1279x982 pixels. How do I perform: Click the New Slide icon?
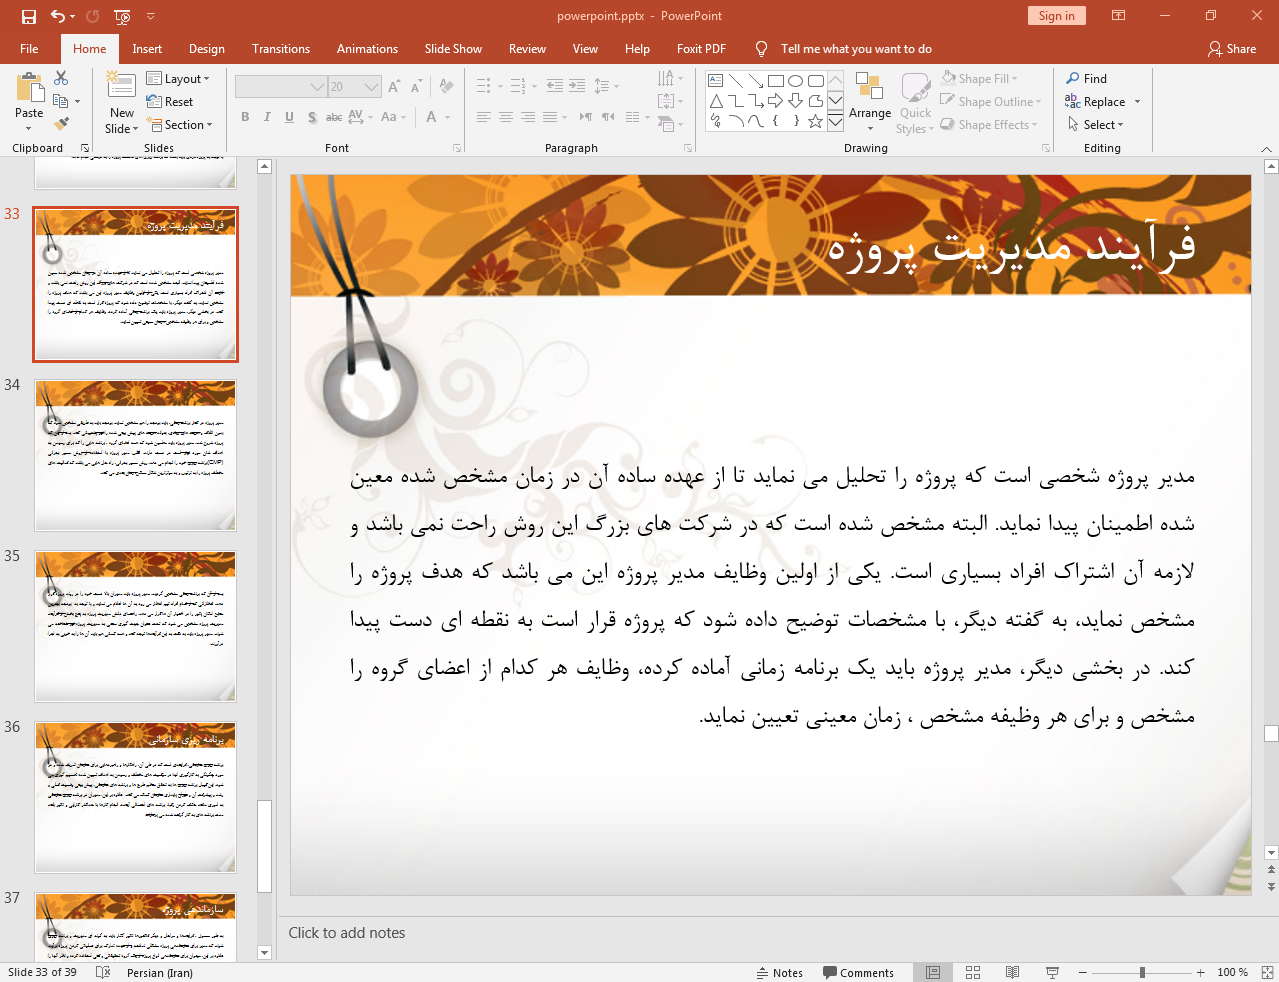pyautogui.click(x=121, y=86)
